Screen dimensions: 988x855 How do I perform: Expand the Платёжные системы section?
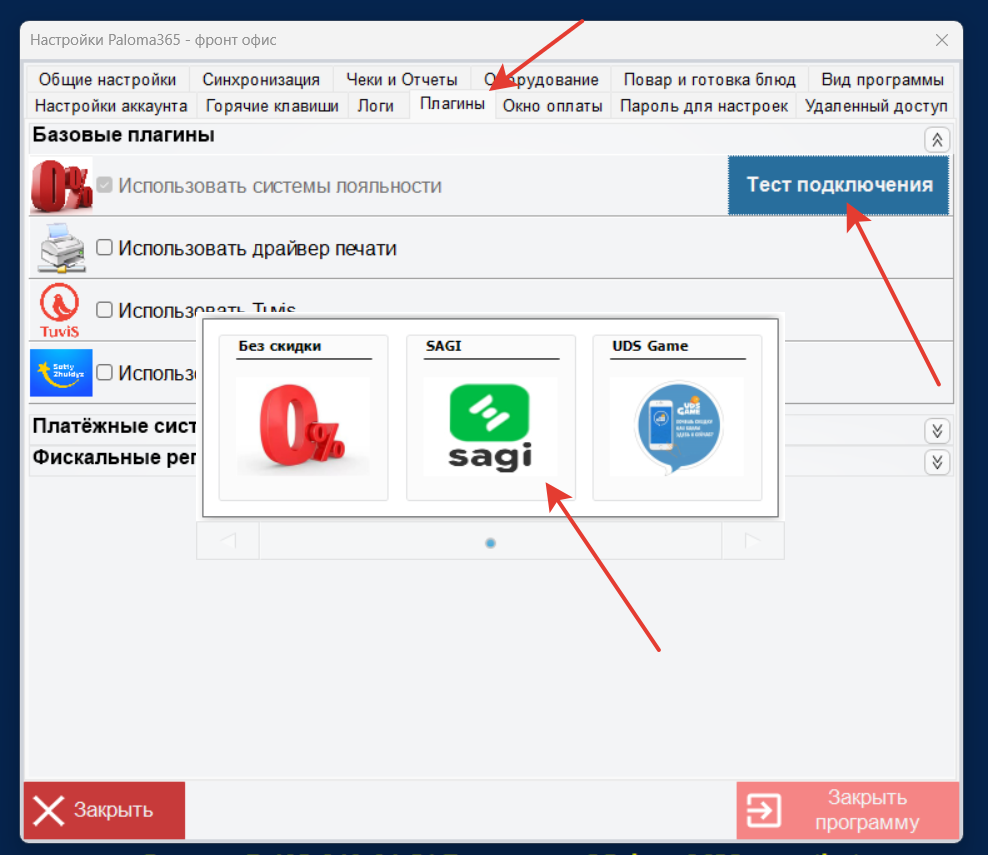click(x=937, y=430)
